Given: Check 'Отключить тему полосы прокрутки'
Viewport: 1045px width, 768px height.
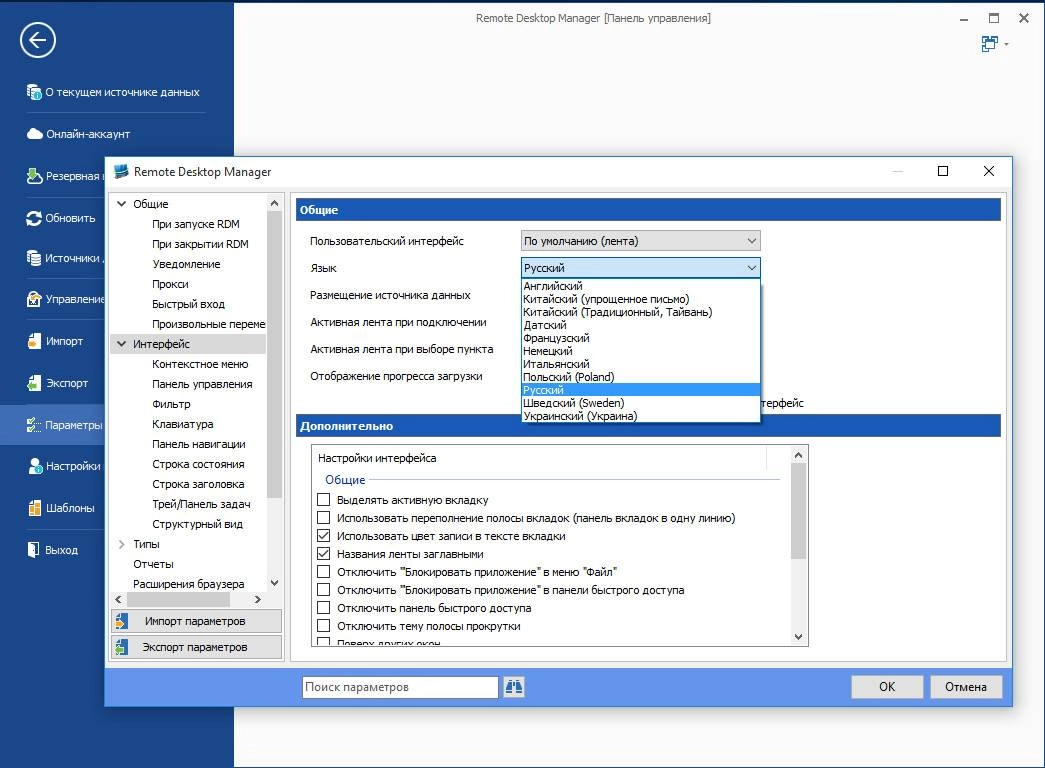Looking at the screenshot, I should point(323,625).
